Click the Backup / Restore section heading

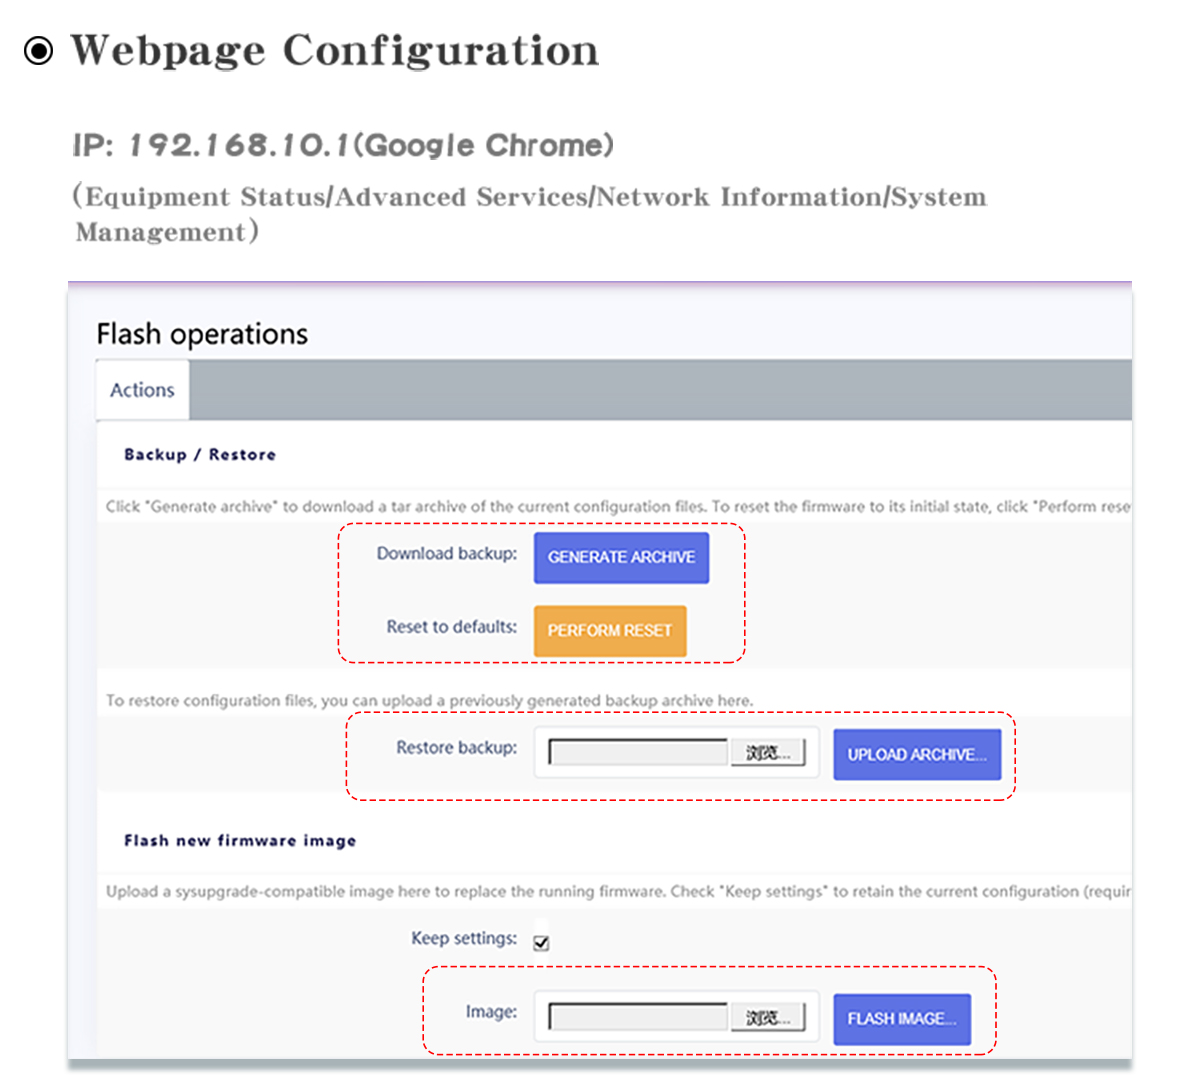[200, 454]
